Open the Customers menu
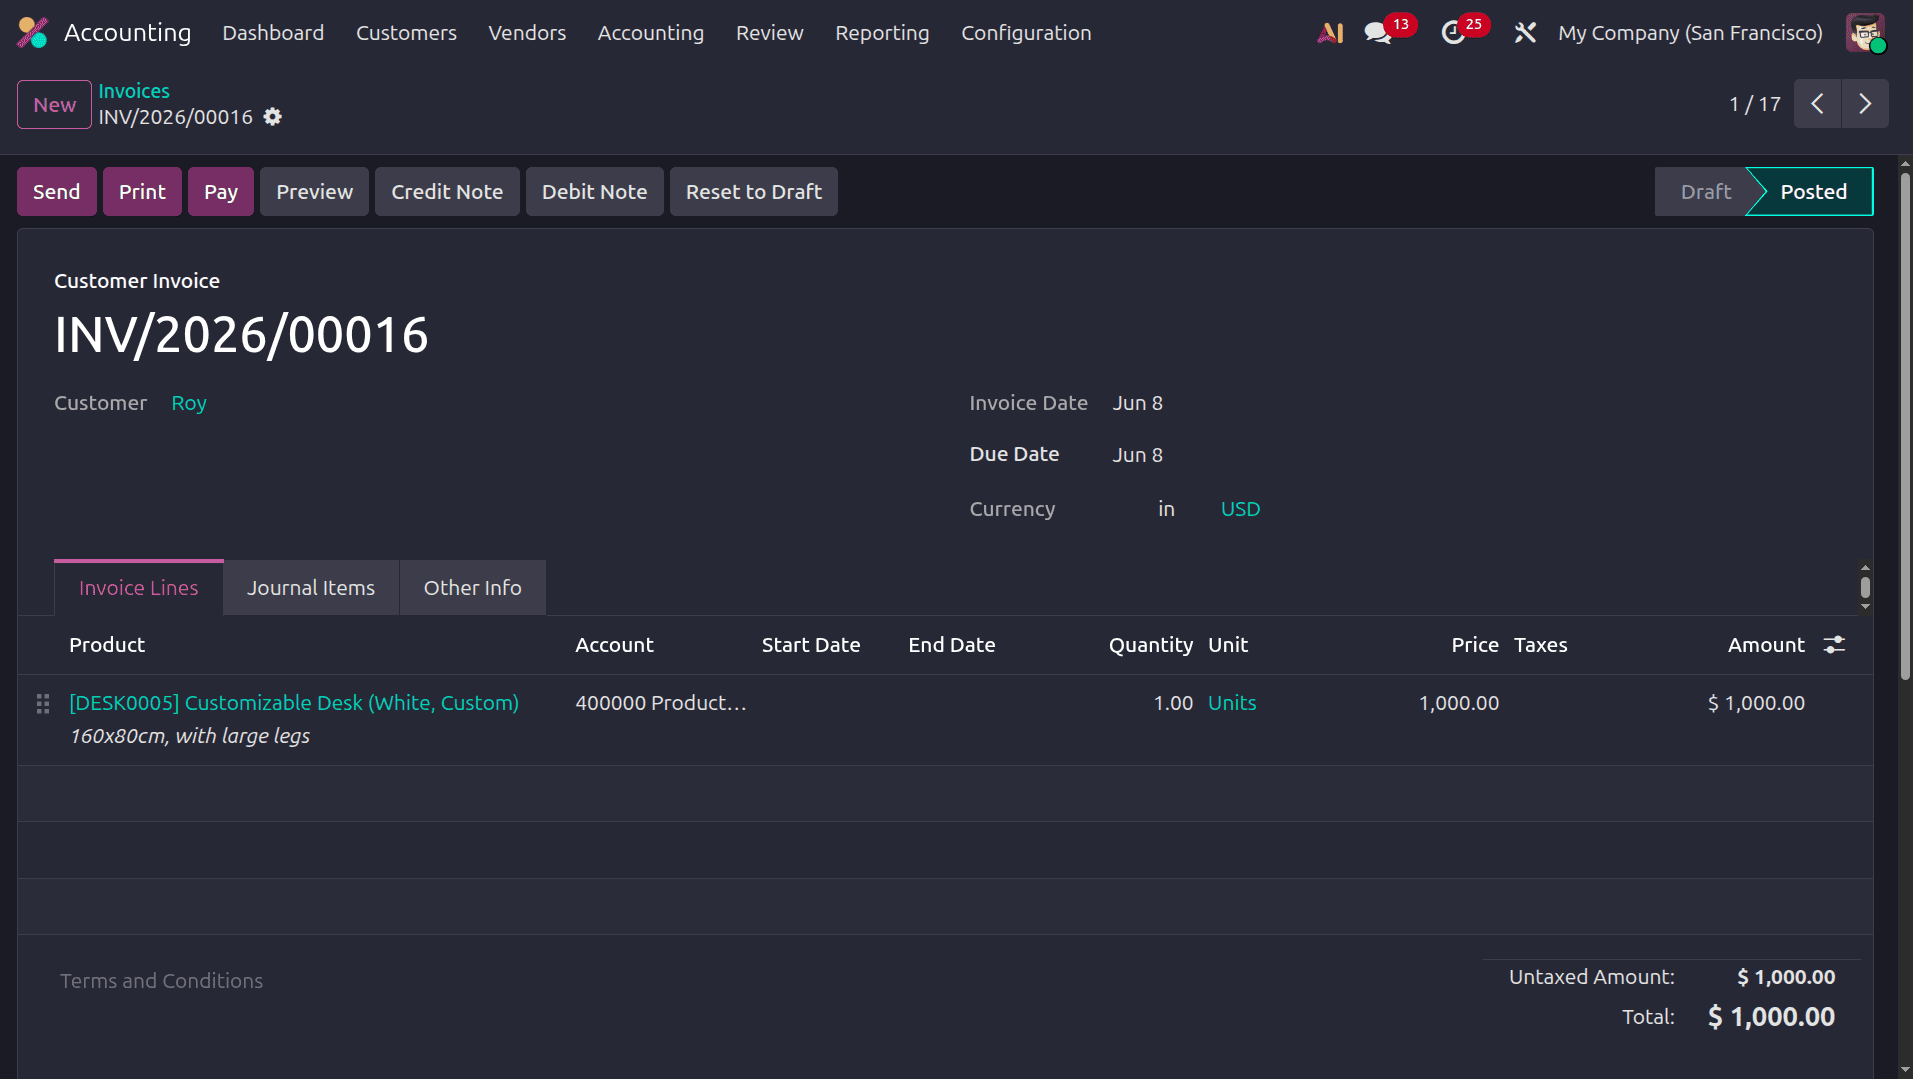This screenshot has height=1079, width=1913. click(406, 33)
